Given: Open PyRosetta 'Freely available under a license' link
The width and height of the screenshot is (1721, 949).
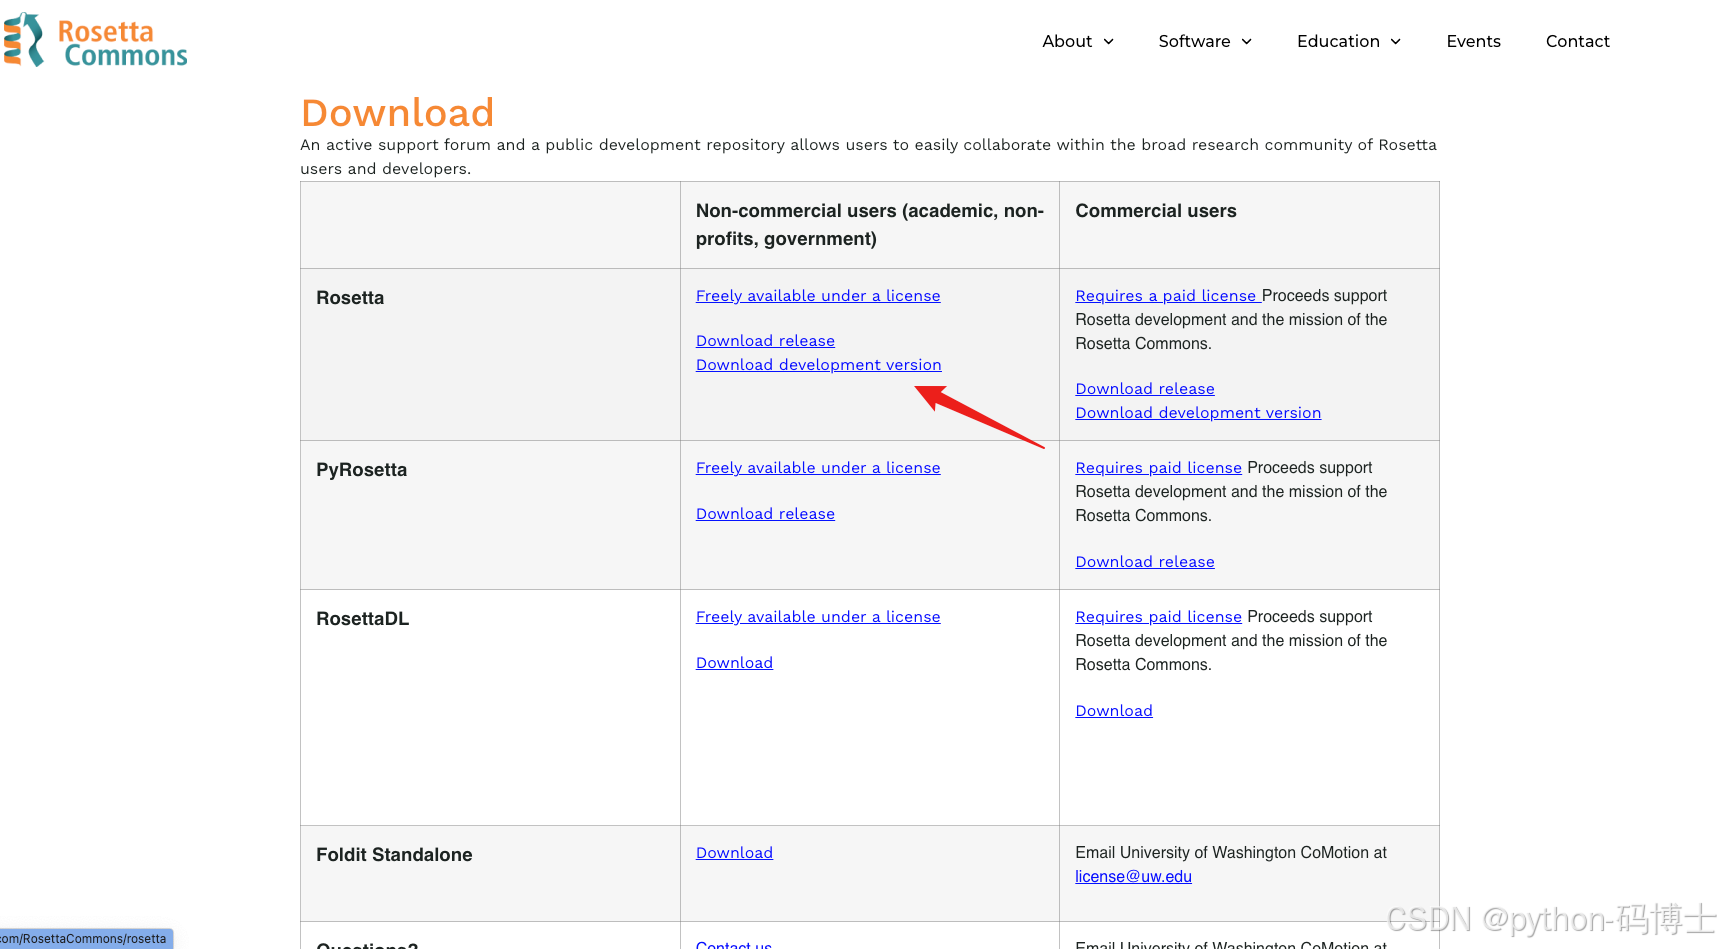Looking at the screenshot, I should click(818, 468).
